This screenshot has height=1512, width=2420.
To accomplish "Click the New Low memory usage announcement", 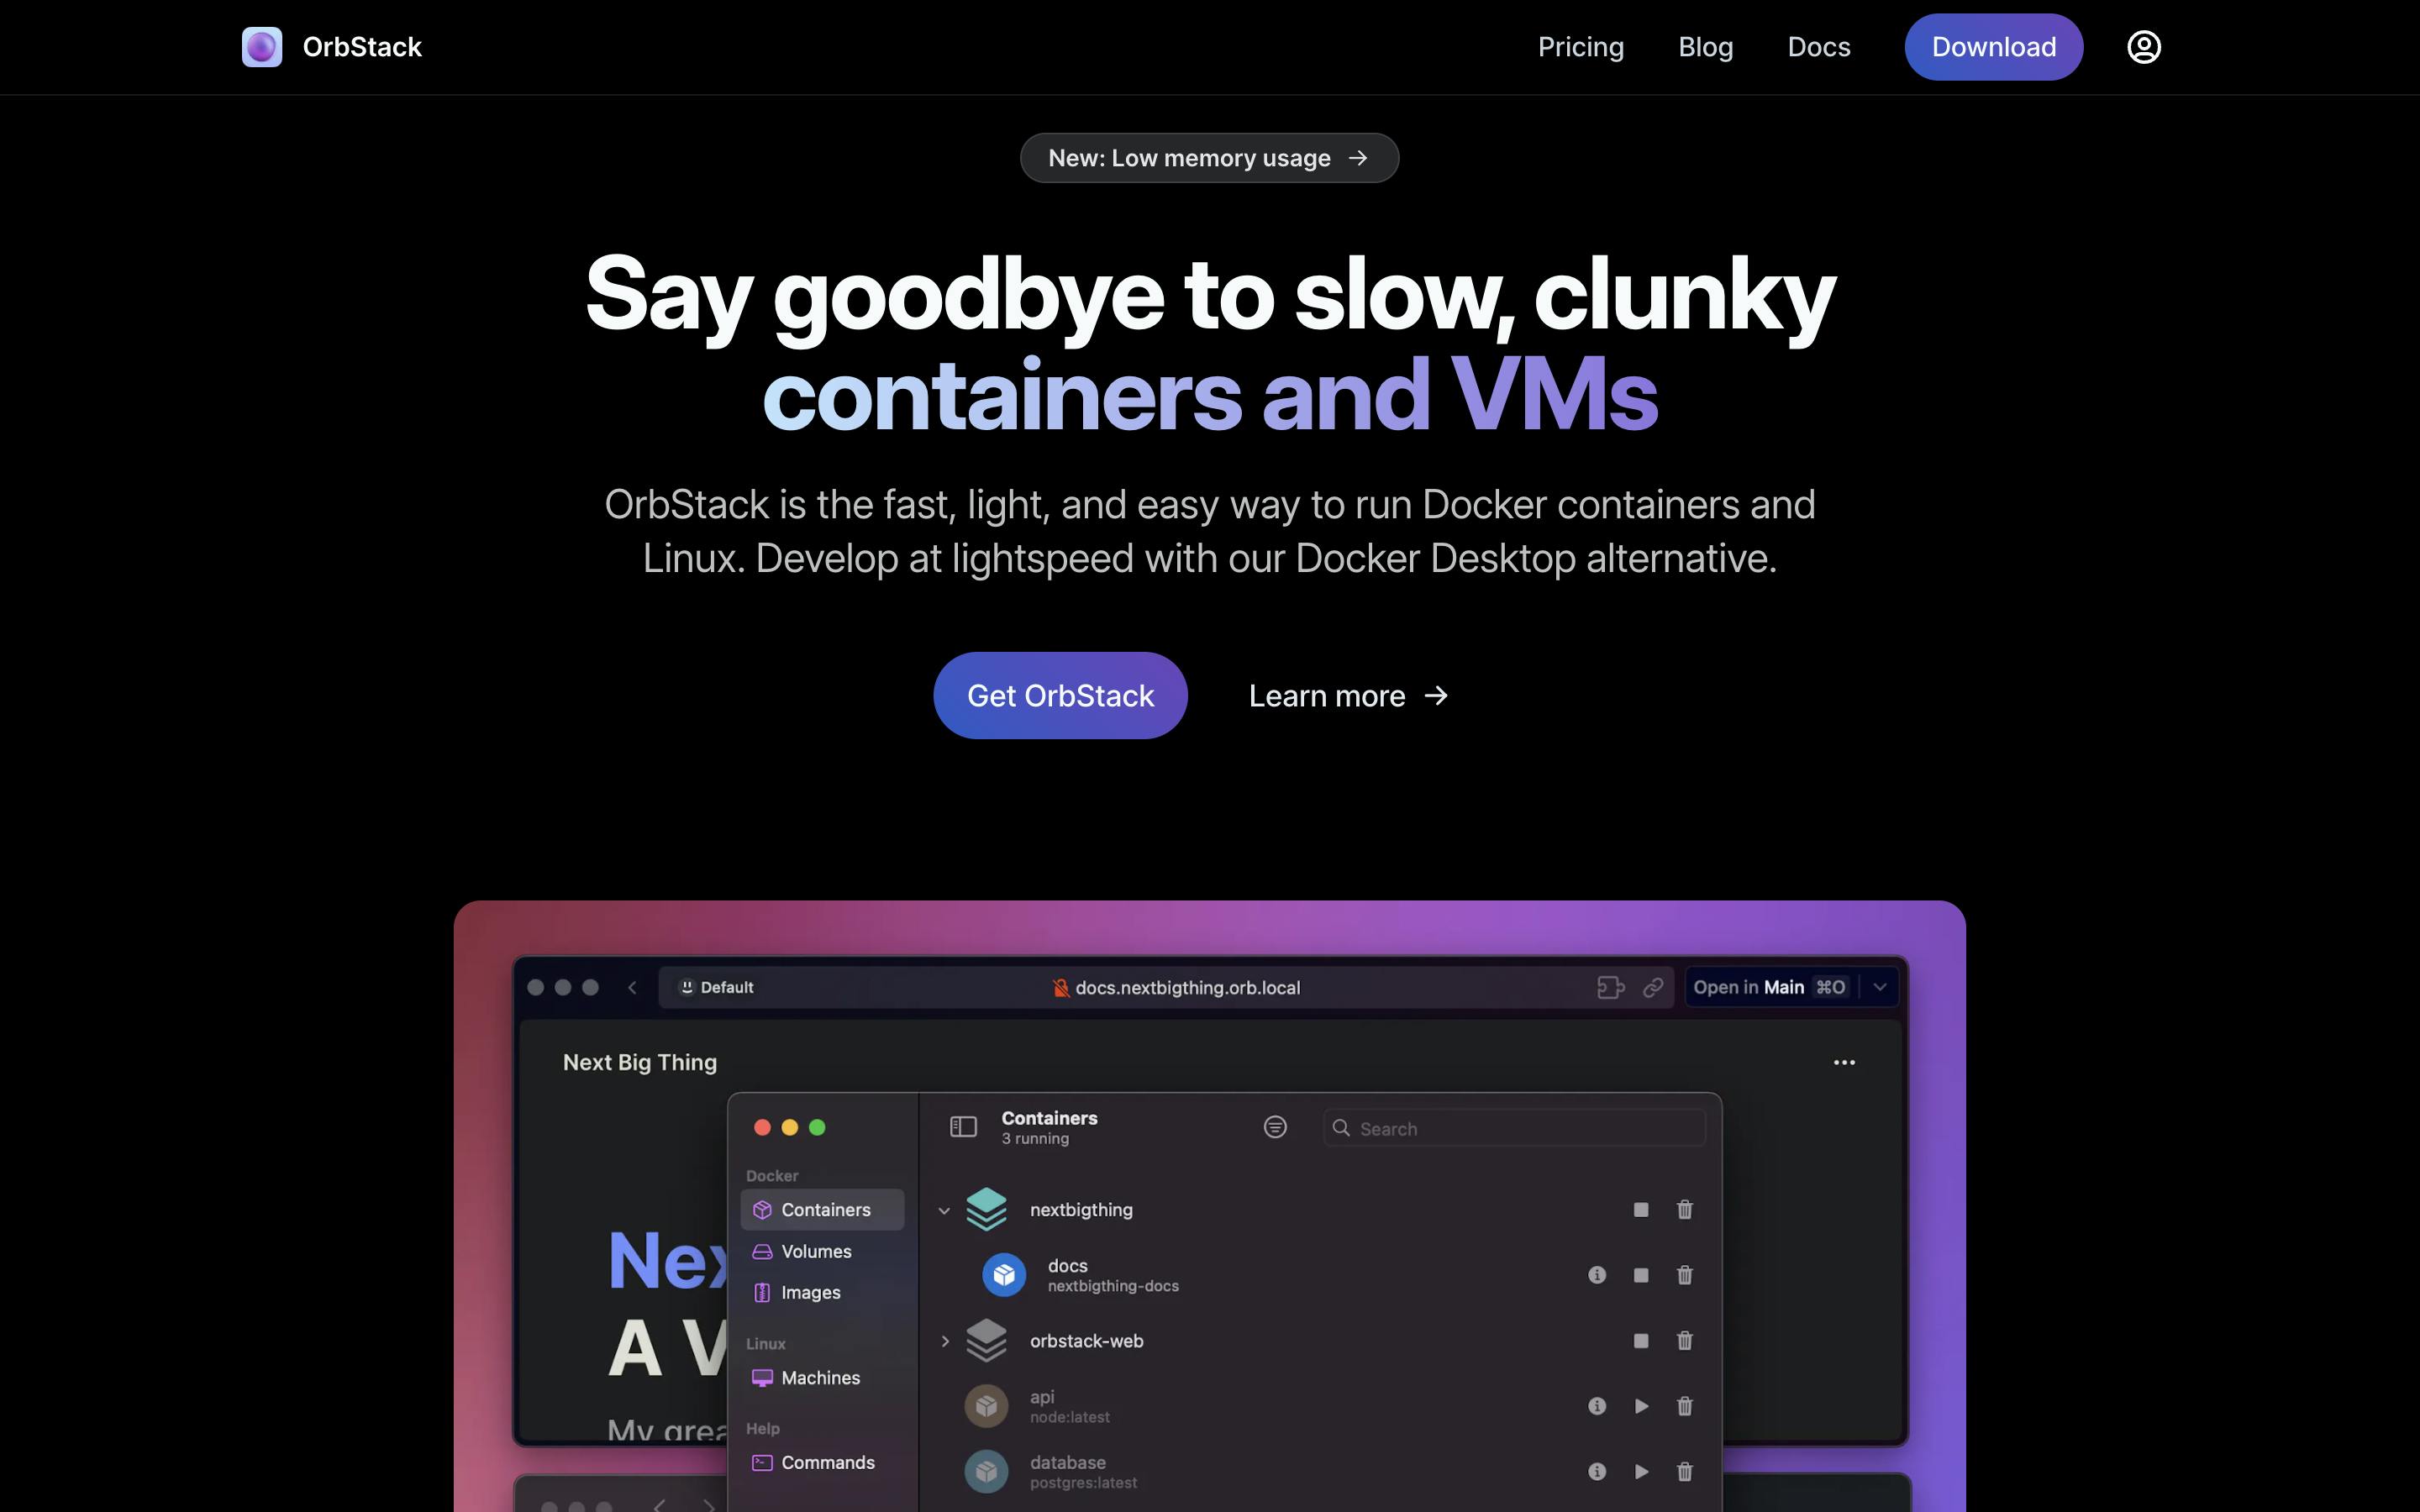I will [1209, 157].
